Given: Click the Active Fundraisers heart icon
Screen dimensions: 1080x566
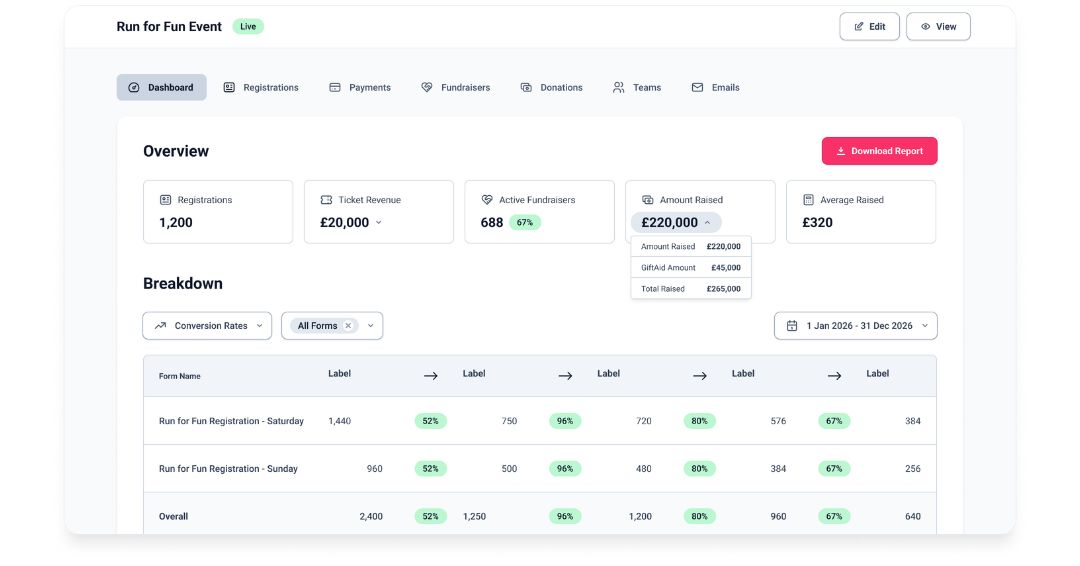Looking at the screenshot, I should point(487,200).
